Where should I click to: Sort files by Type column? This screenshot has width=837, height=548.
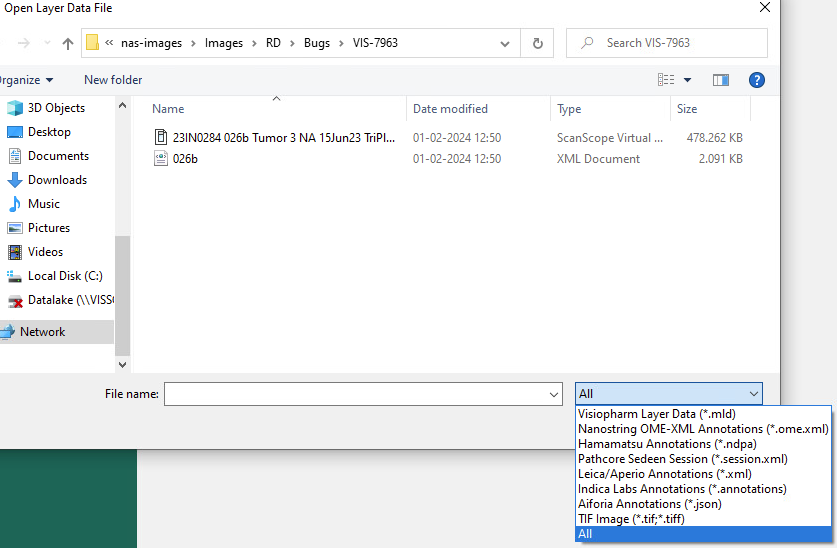(x=569, y=109)
